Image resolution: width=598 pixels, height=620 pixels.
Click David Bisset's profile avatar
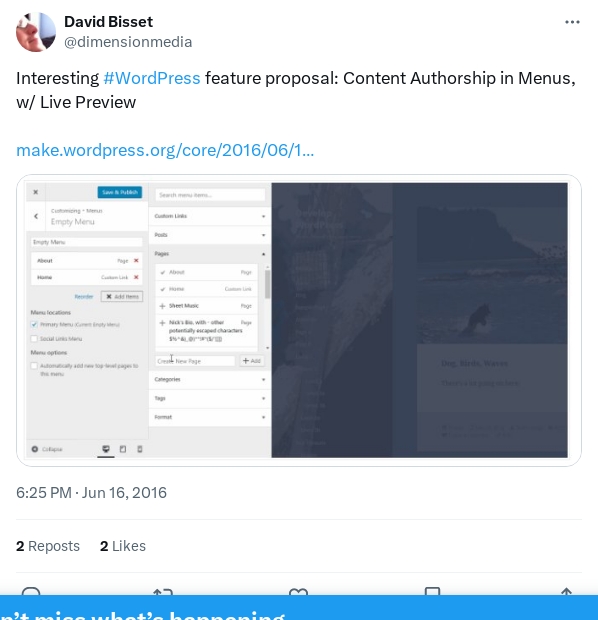tap(36, 32)
